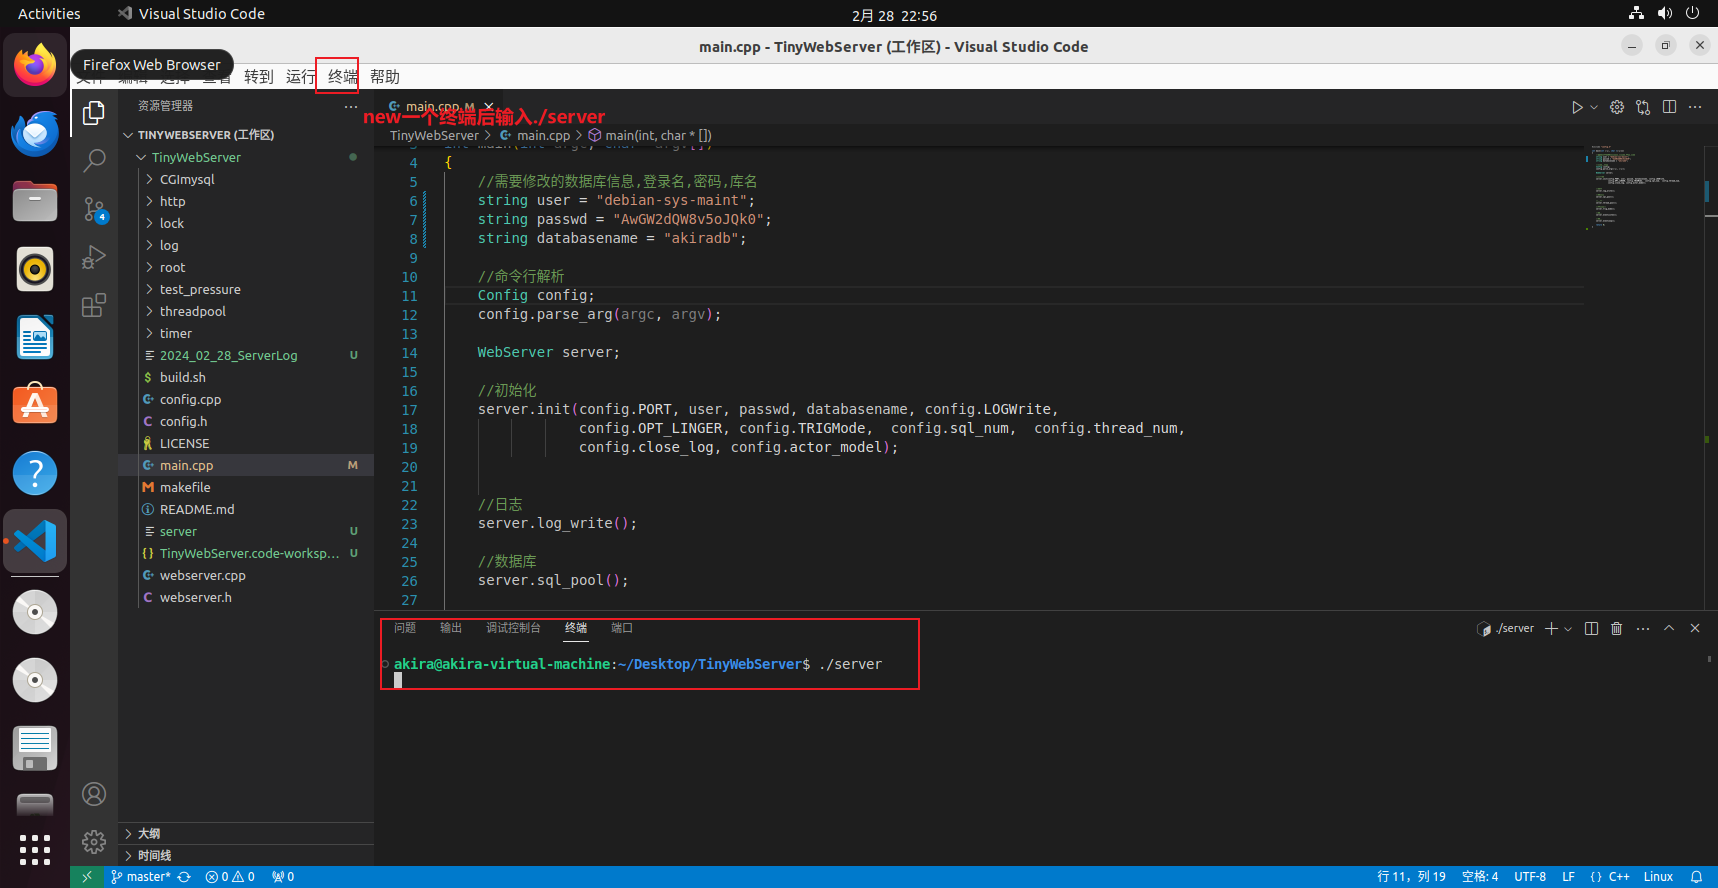Open the Extensions view icon
Image resolution: width=1718 pixels, height=888 pixels.
[x=94, y=306]
